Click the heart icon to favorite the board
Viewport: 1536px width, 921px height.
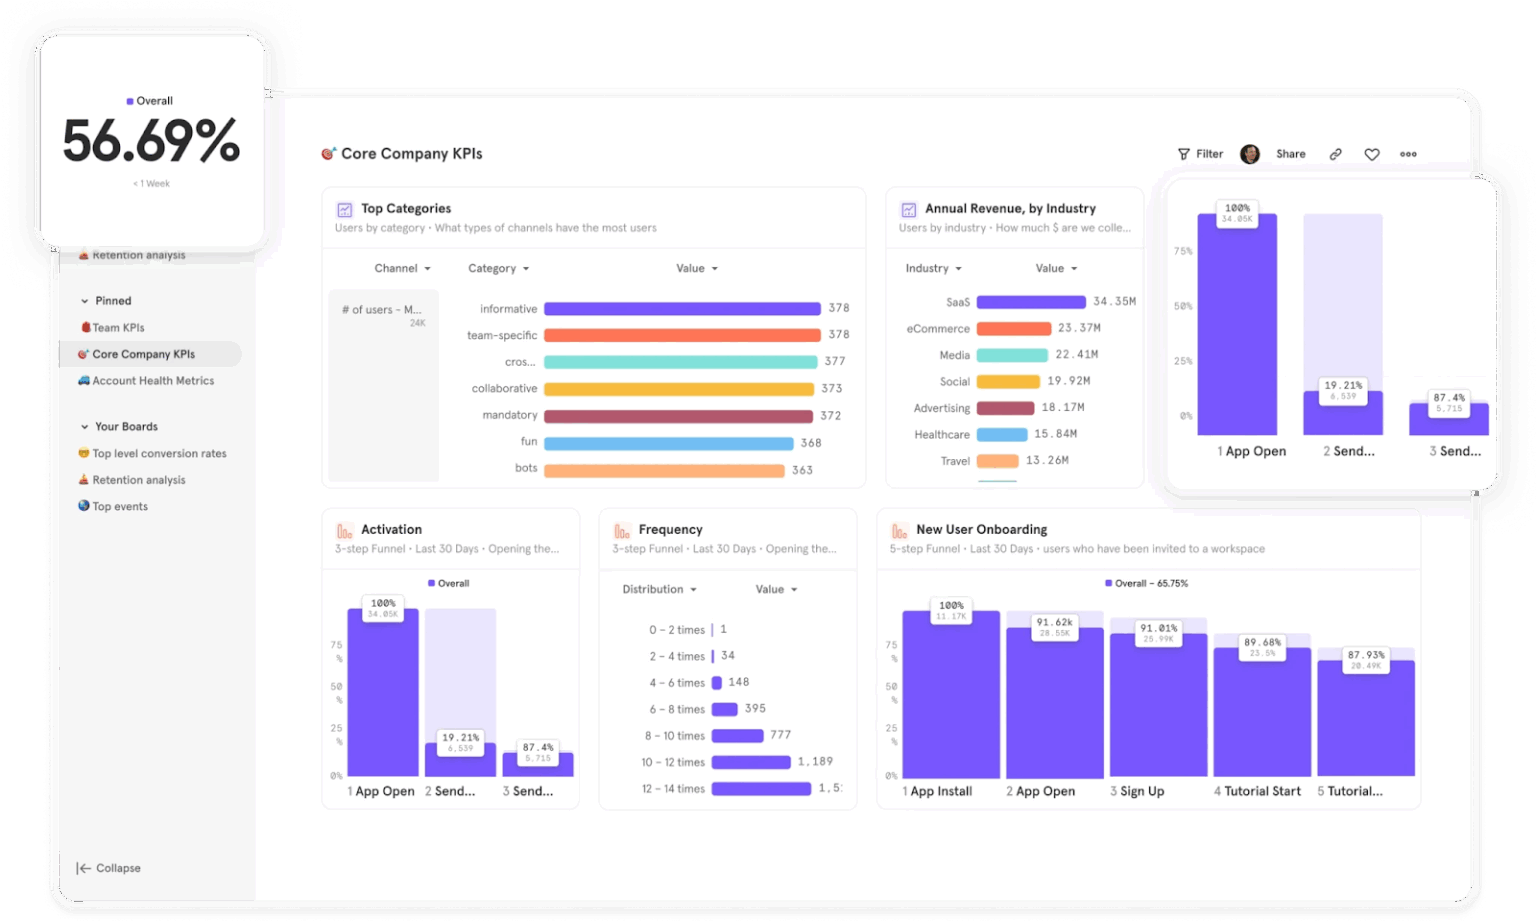[1371, 154]
